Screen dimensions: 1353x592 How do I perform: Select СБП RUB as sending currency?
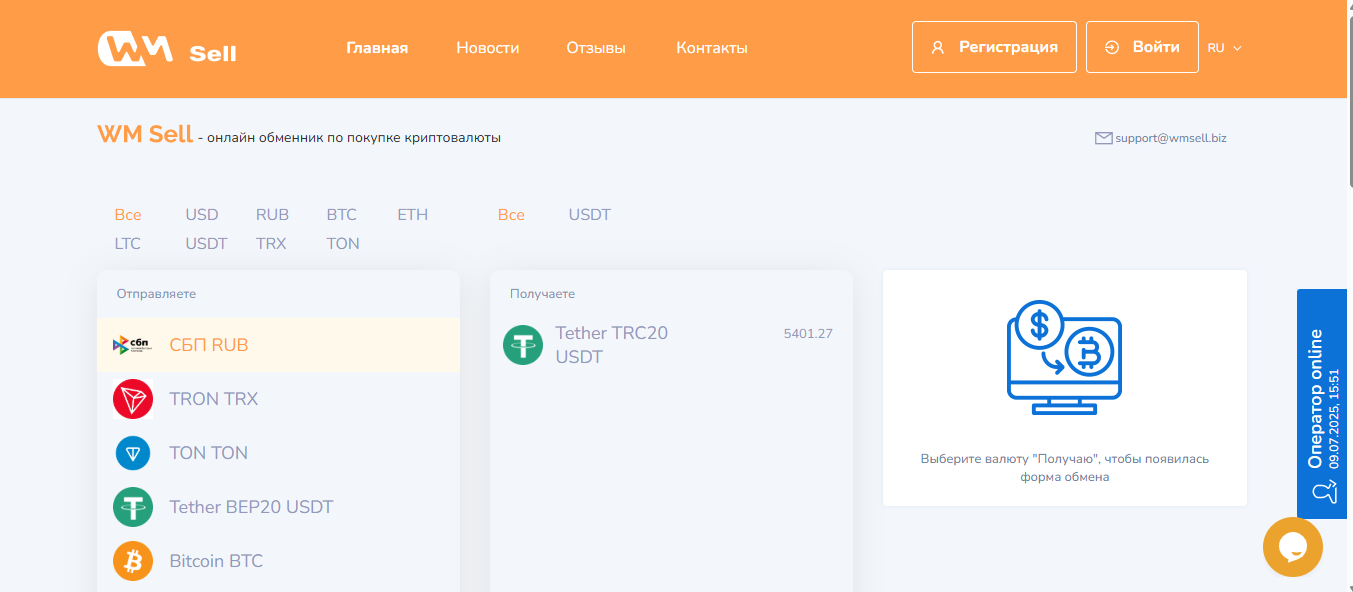(x=278, y=345)
